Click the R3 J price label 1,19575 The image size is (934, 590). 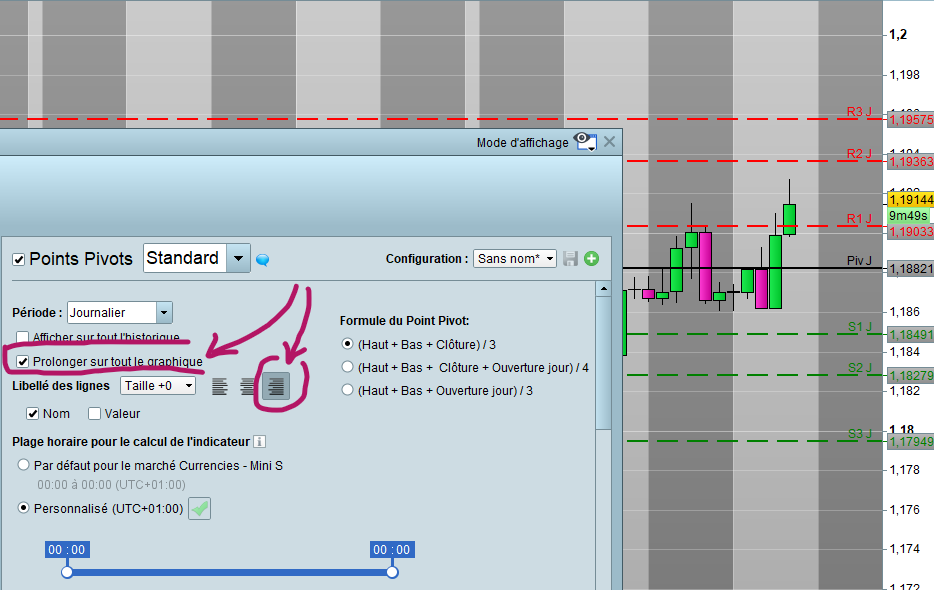pos(911,120)
